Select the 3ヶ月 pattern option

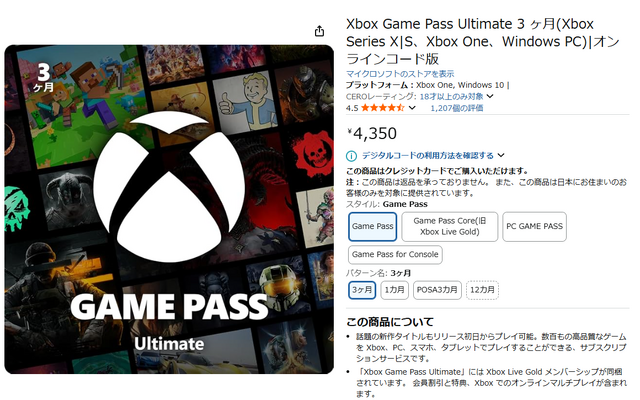tap(362, 290)
